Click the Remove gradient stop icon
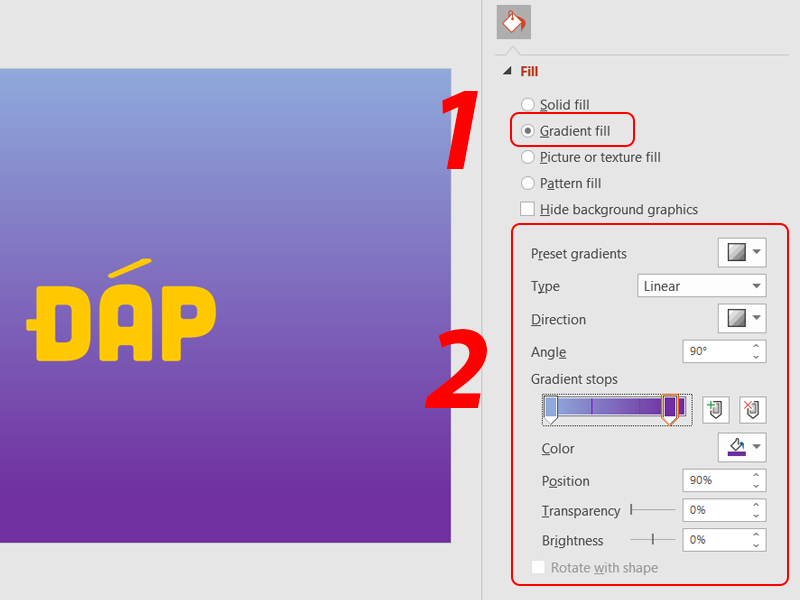The height and width of the screenshot is (600, 800). coord(752,409)
